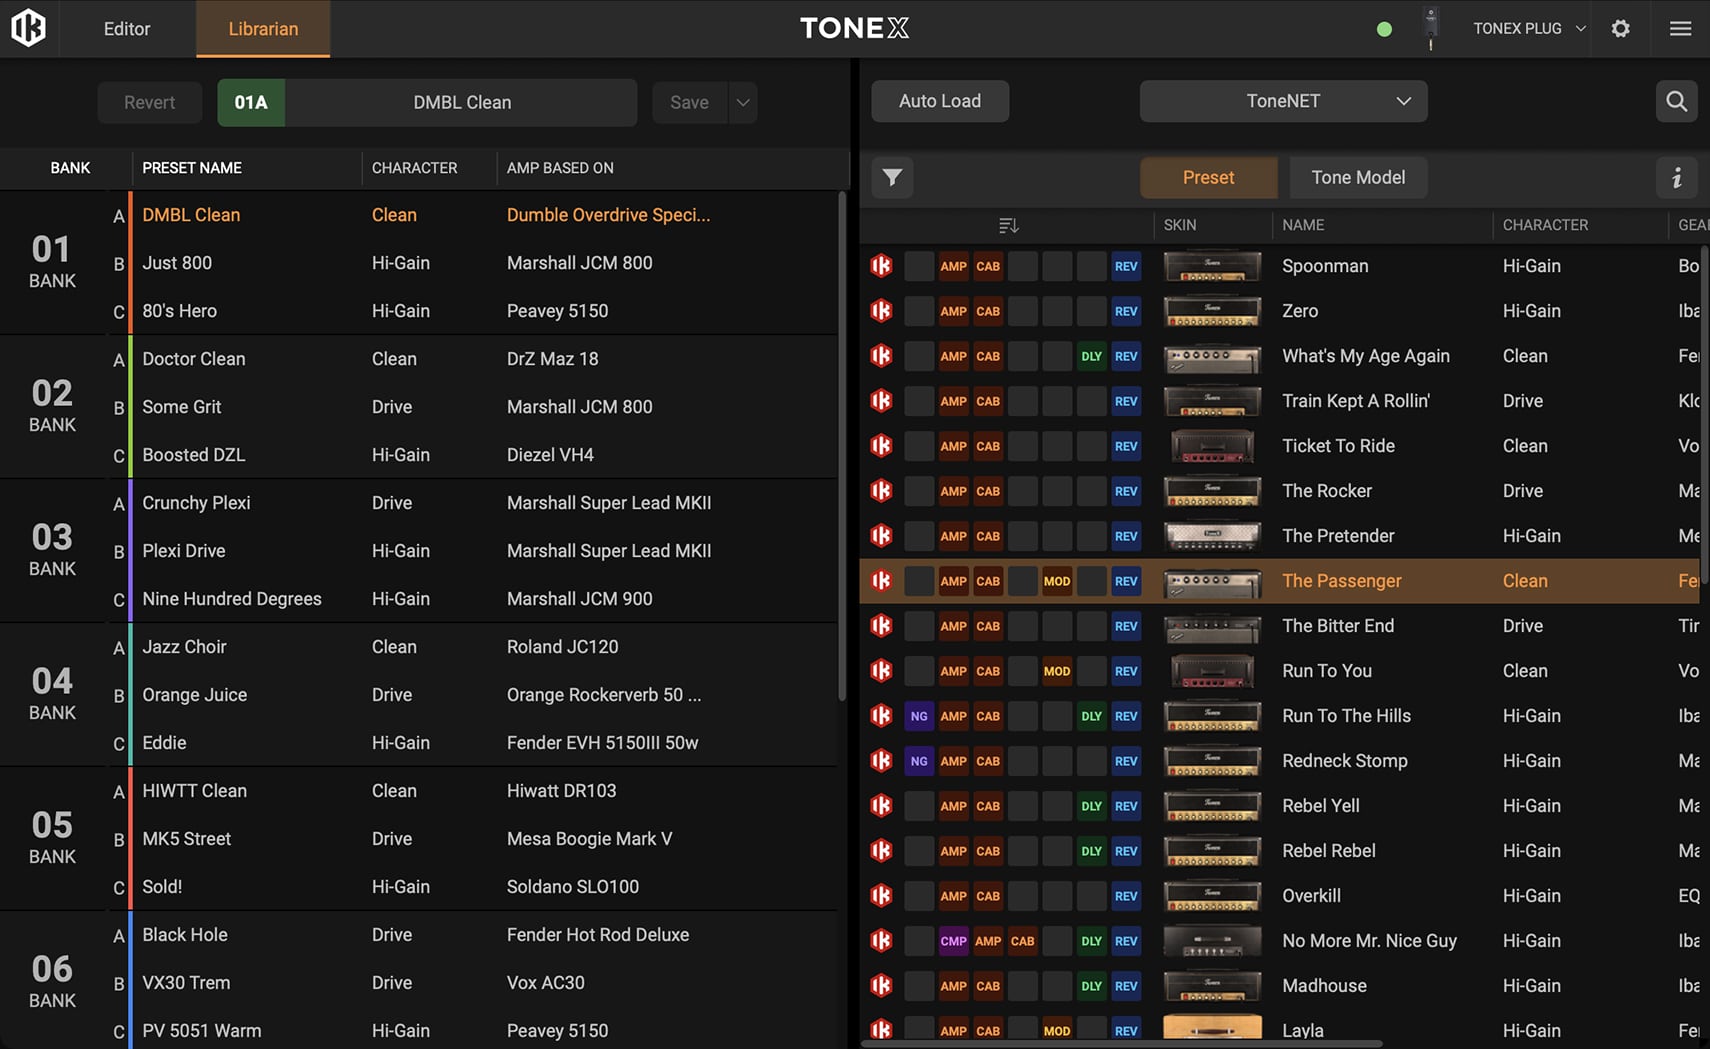Click the Revert button
Image resolution: width=1710 pixels, height=1049 pixels.
point(149,102)
